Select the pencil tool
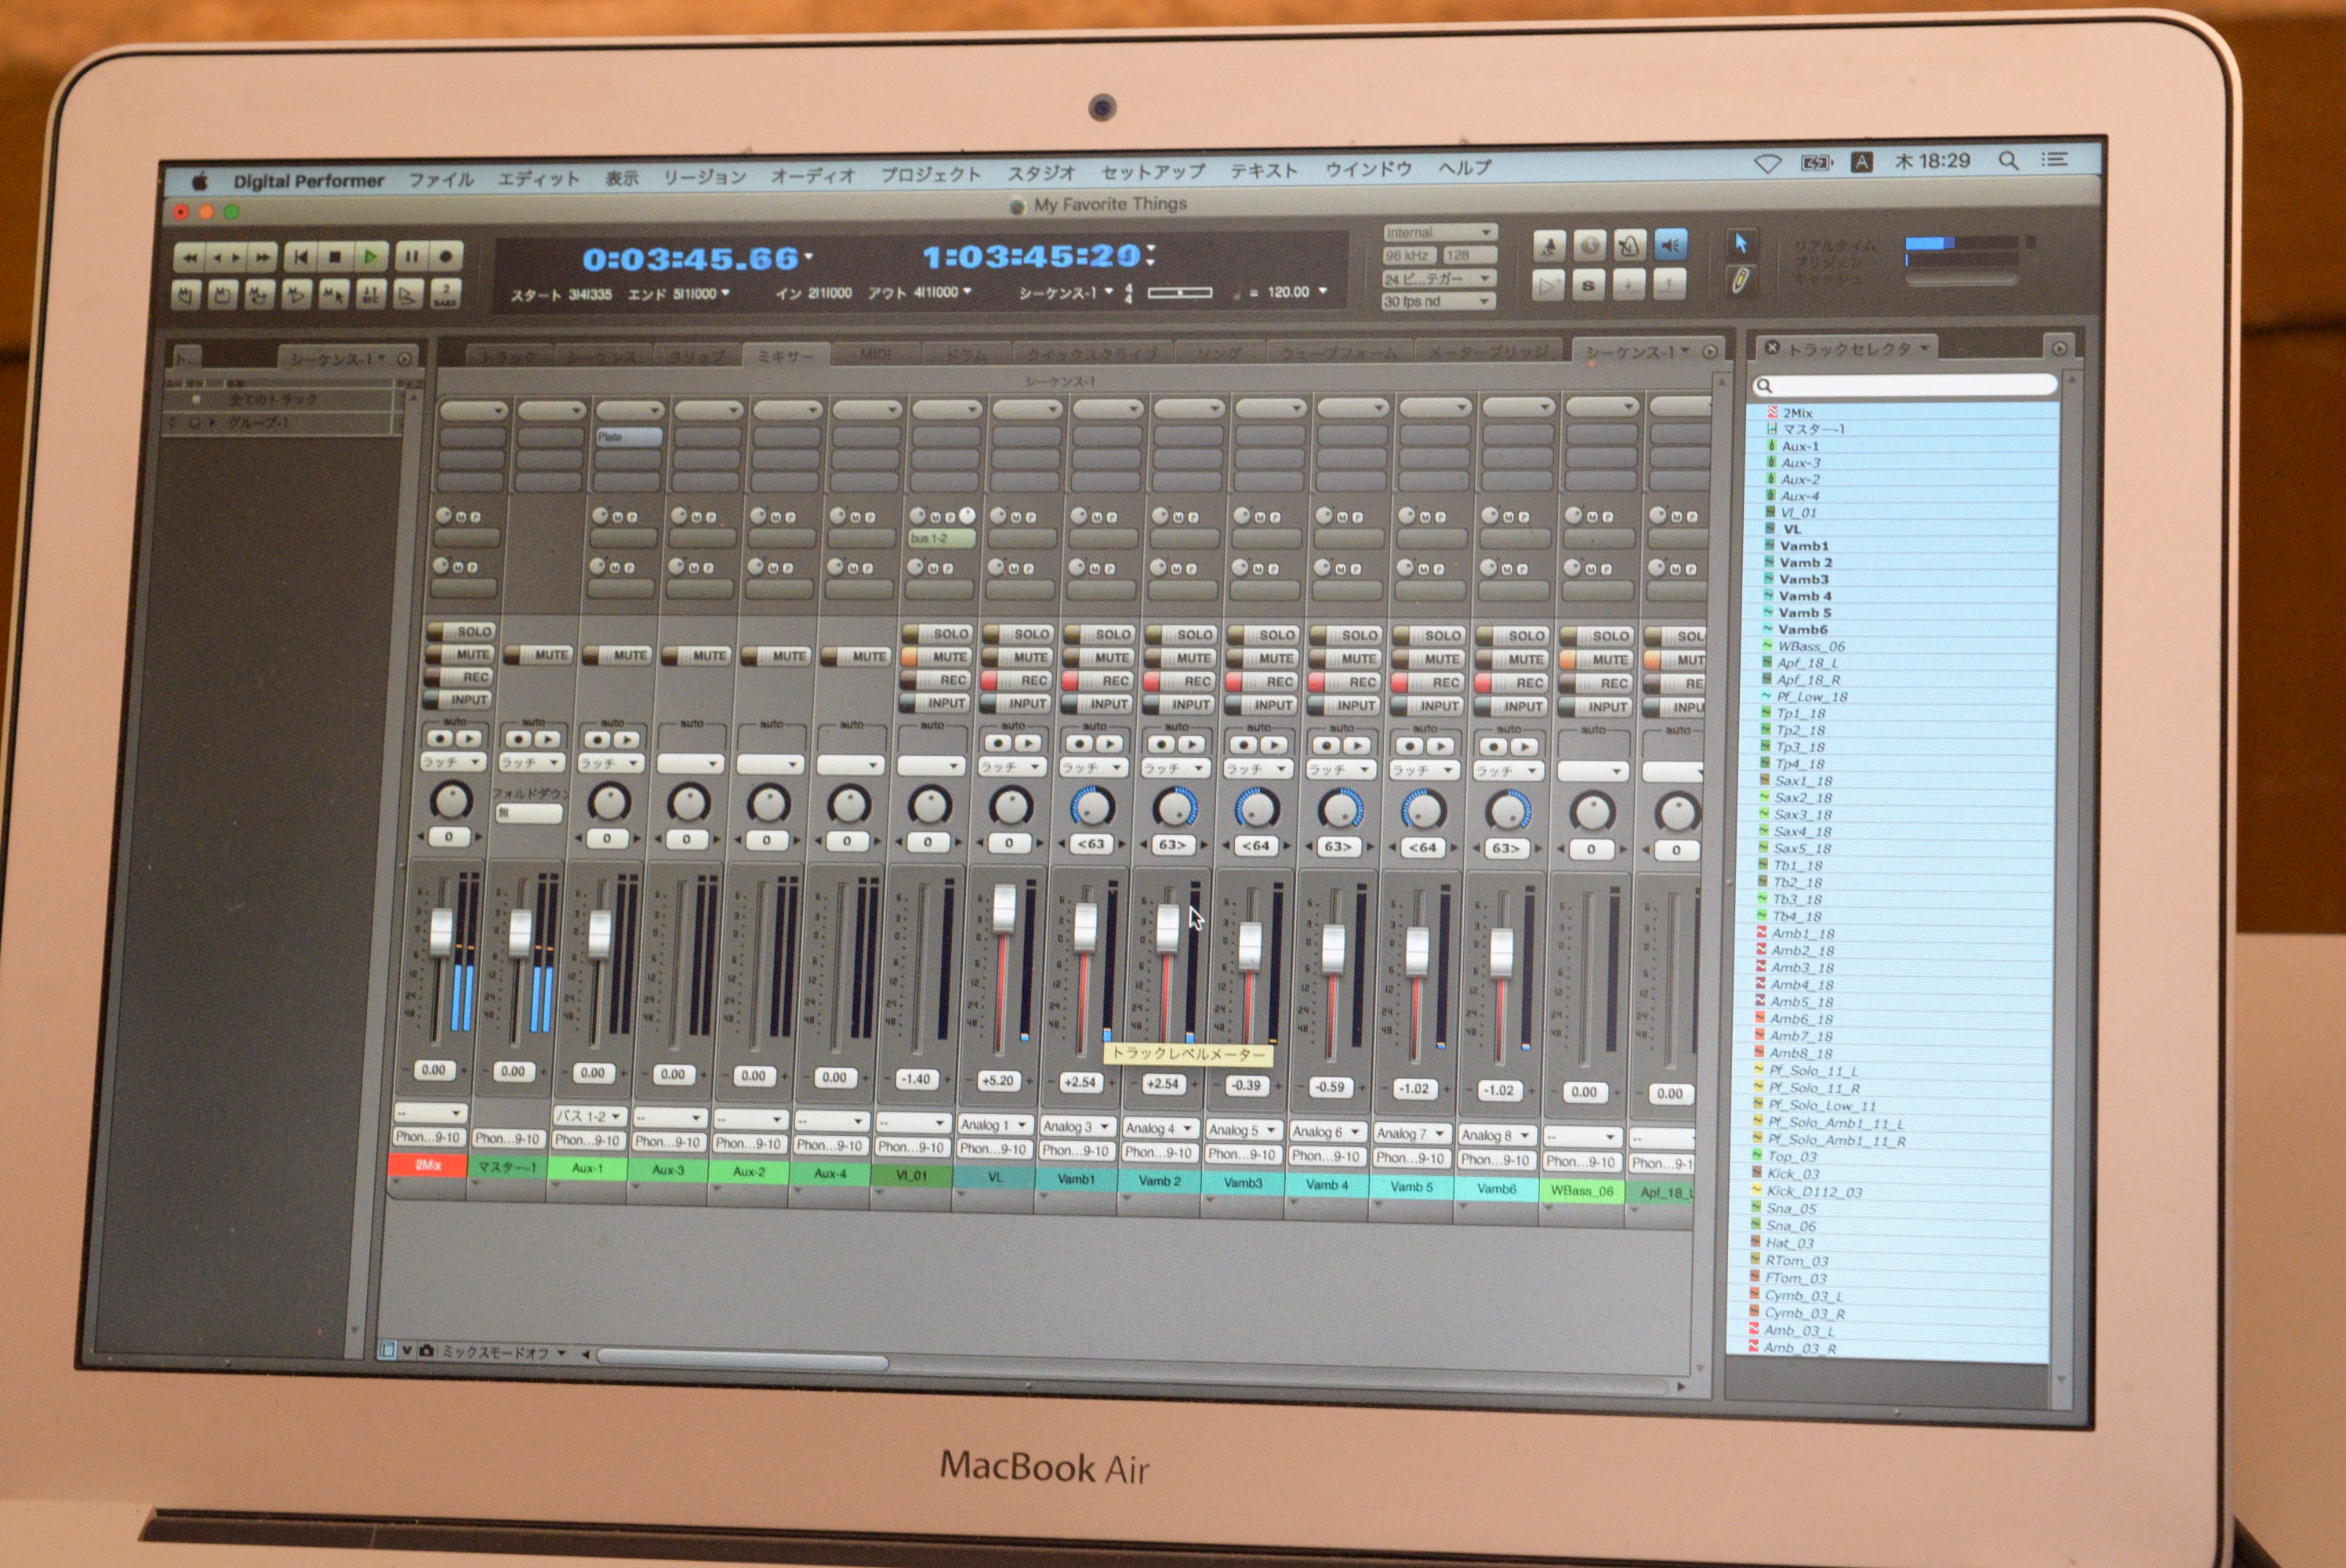Viewport: 2346px width, 1568px height. tap(1740, 281)
